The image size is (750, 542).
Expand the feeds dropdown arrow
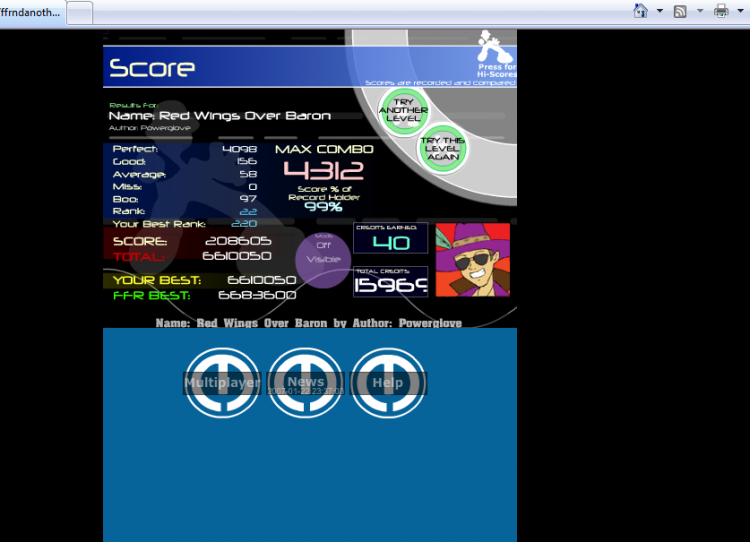pyautogui.click(x=700, y=11)
